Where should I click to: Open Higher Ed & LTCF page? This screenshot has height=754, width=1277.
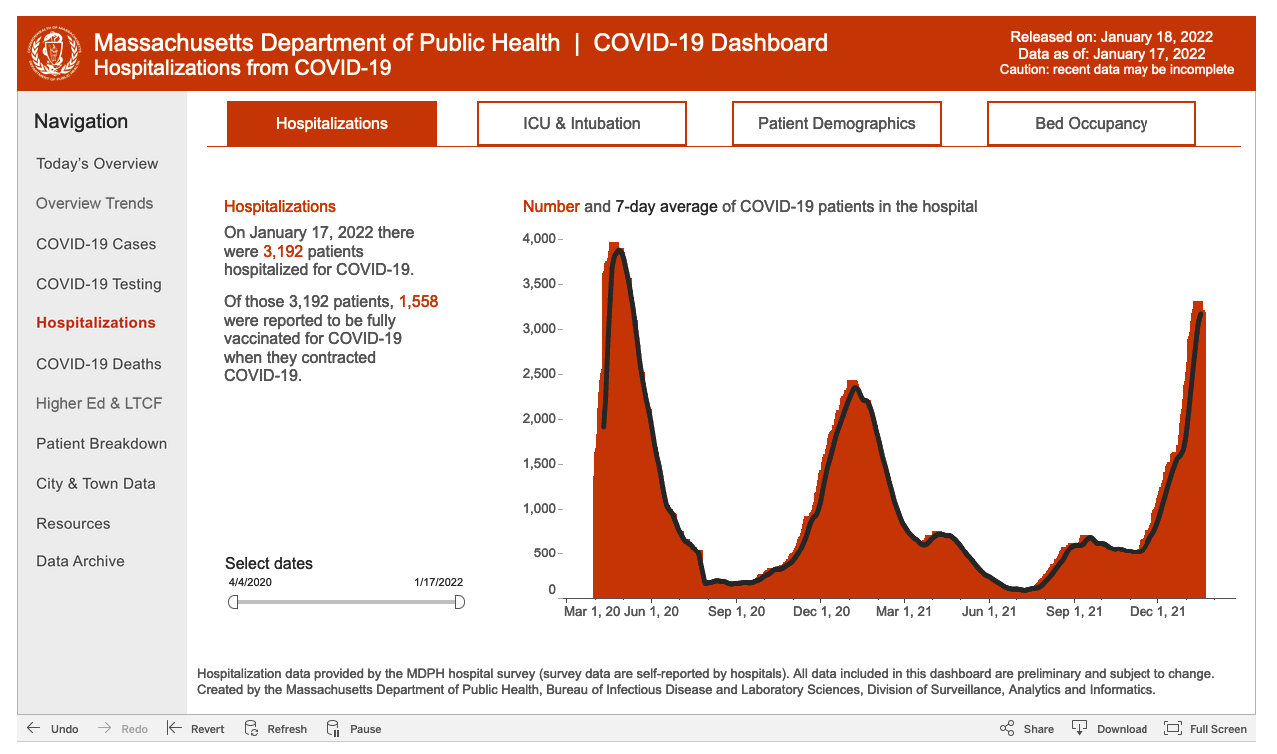(x=99, y=403)
